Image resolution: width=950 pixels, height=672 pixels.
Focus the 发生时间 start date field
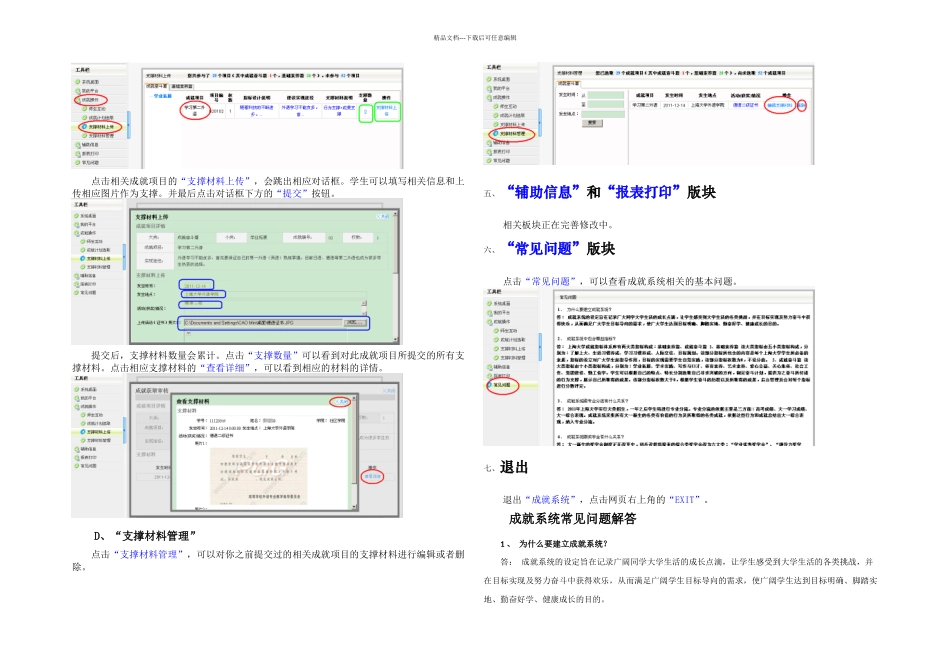coord(606,95)
